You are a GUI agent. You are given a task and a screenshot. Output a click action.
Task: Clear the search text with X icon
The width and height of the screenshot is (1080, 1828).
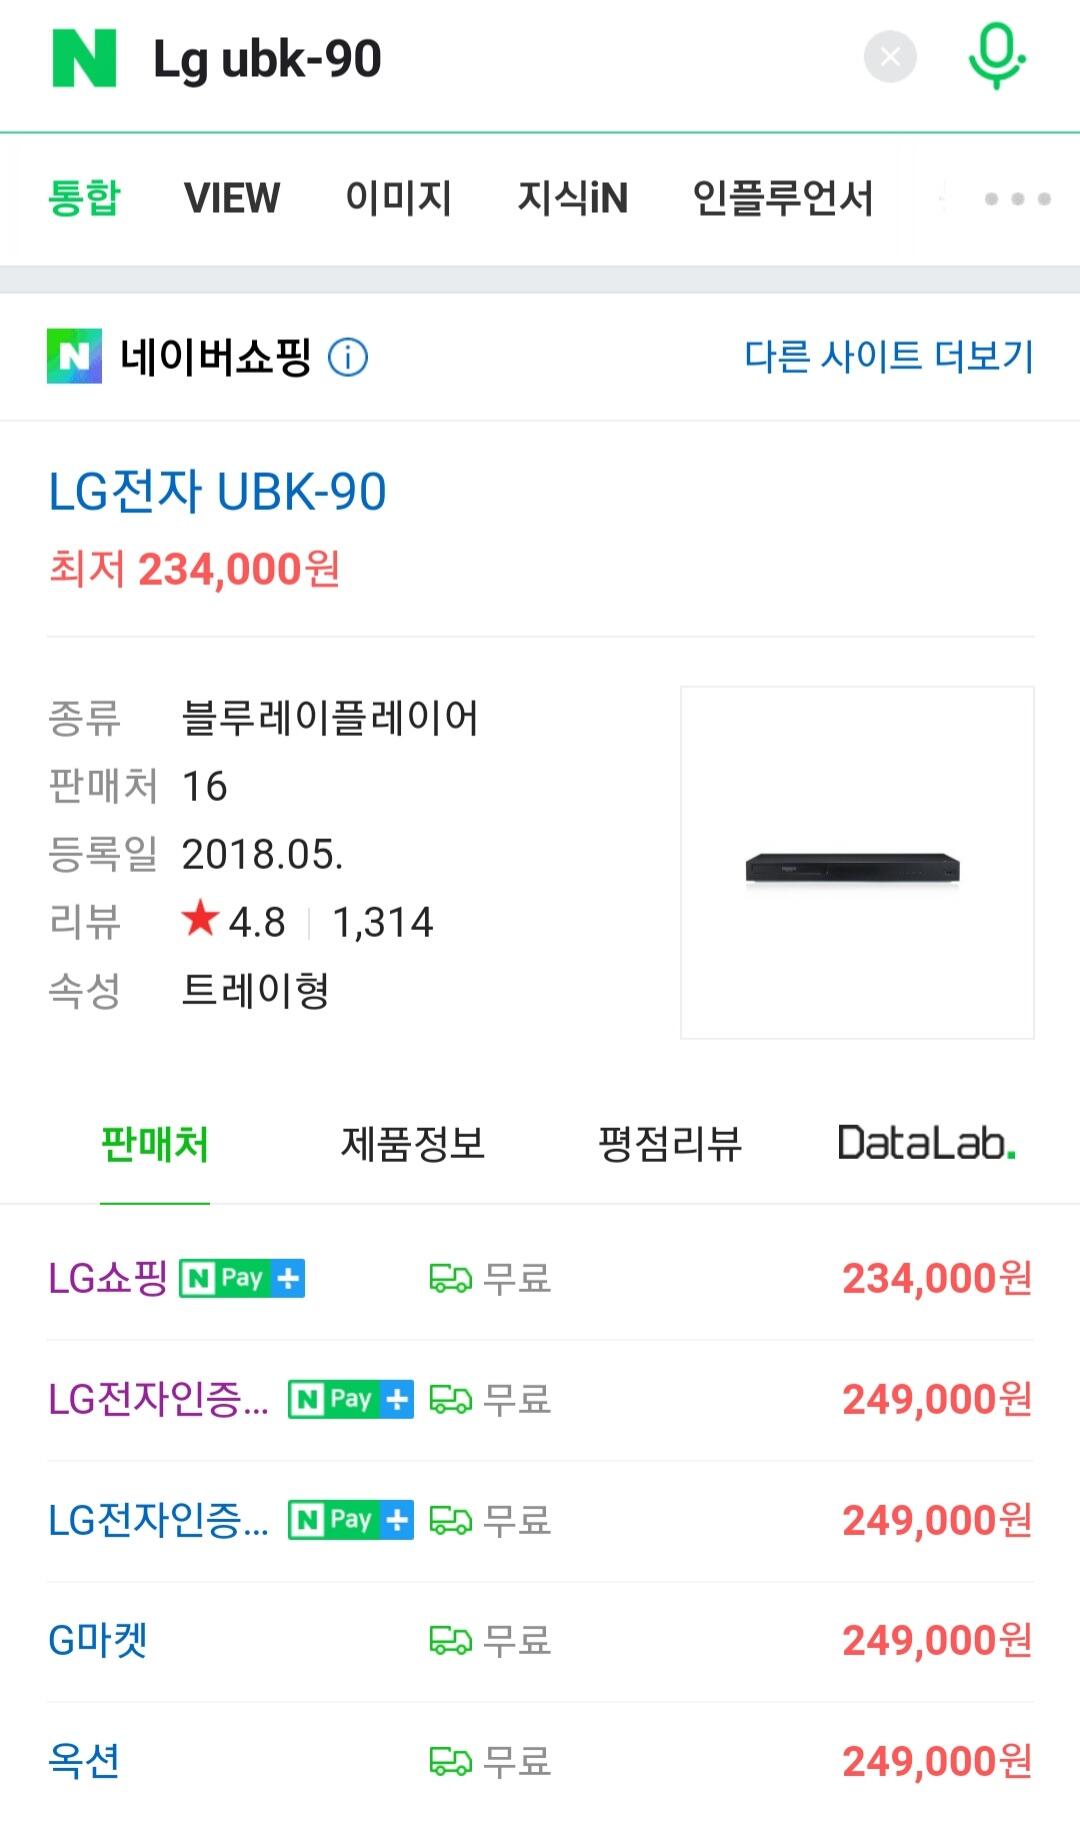coord(890,57)
